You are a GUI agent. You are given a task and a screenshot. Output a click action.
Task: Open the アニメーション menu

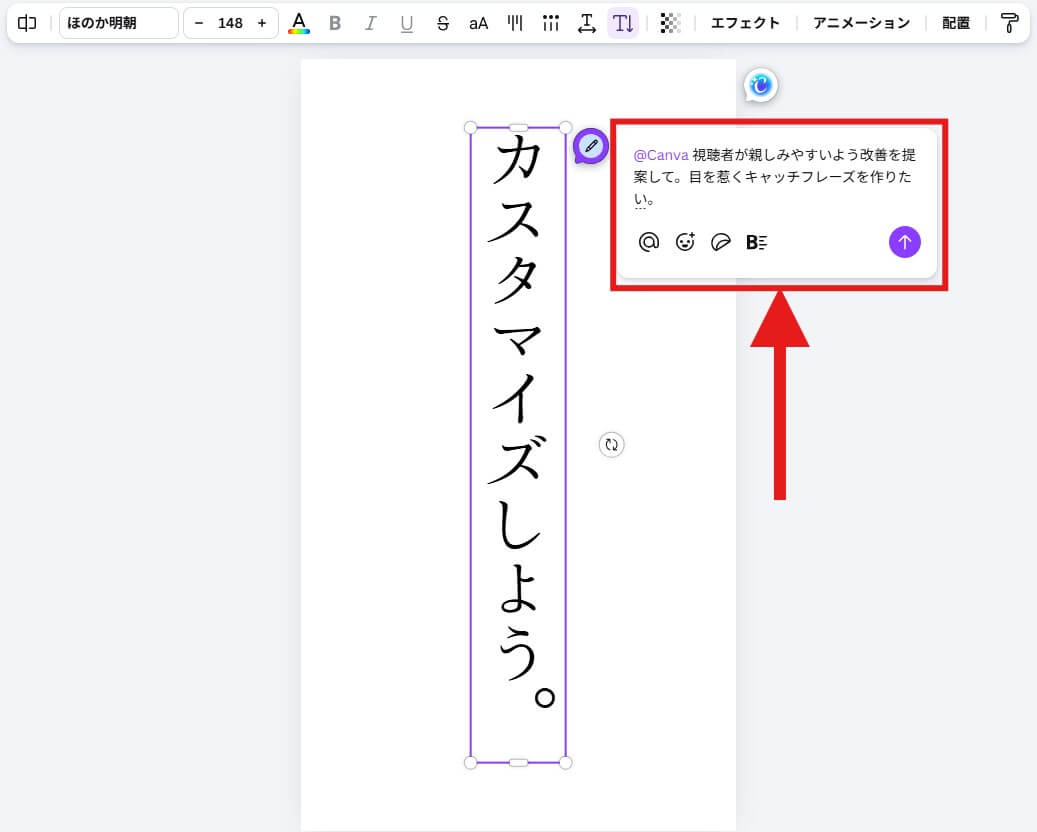(x=861, y=23)
